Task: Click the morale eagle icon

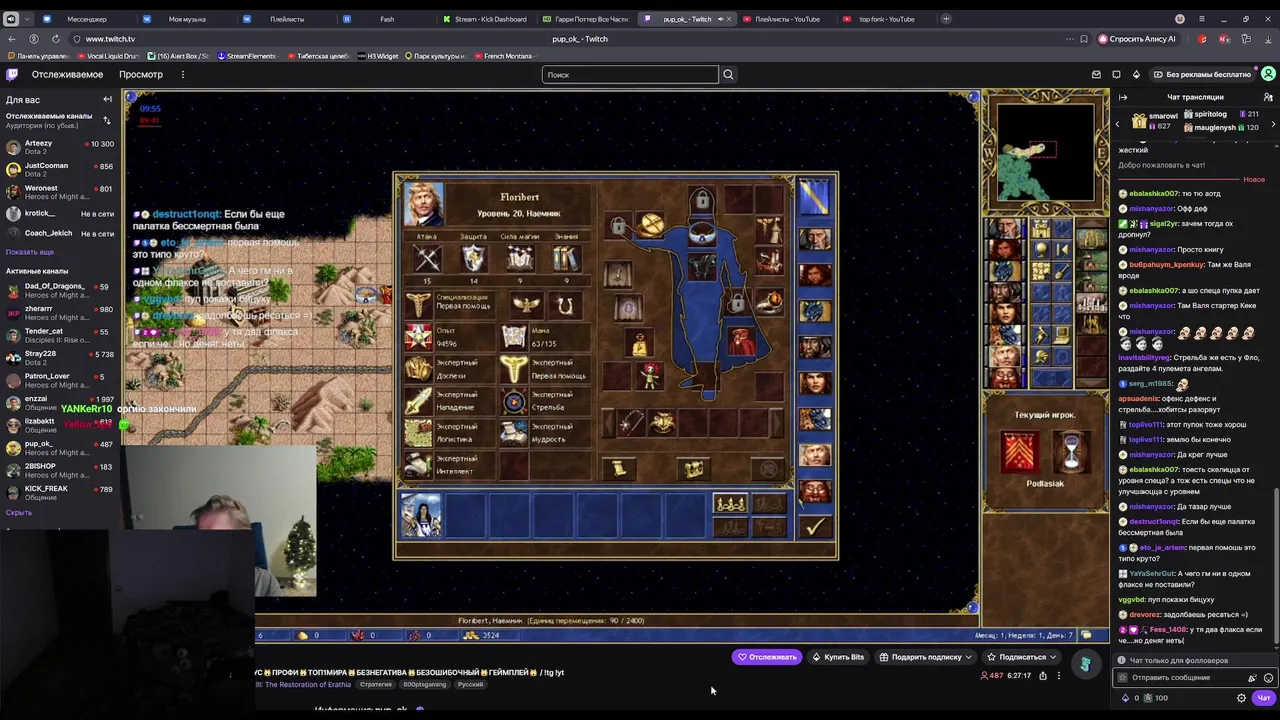Action: [x=526, y=305]
